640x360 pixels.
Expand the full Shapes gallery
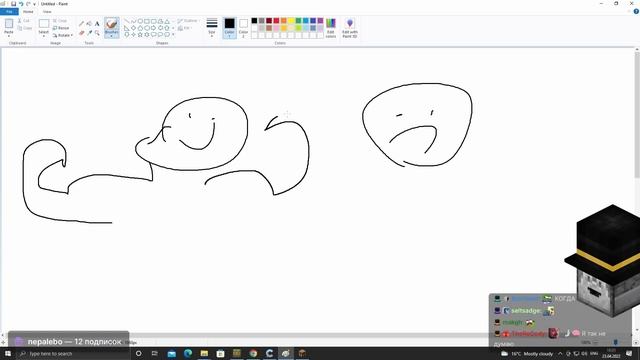point(173,35)
